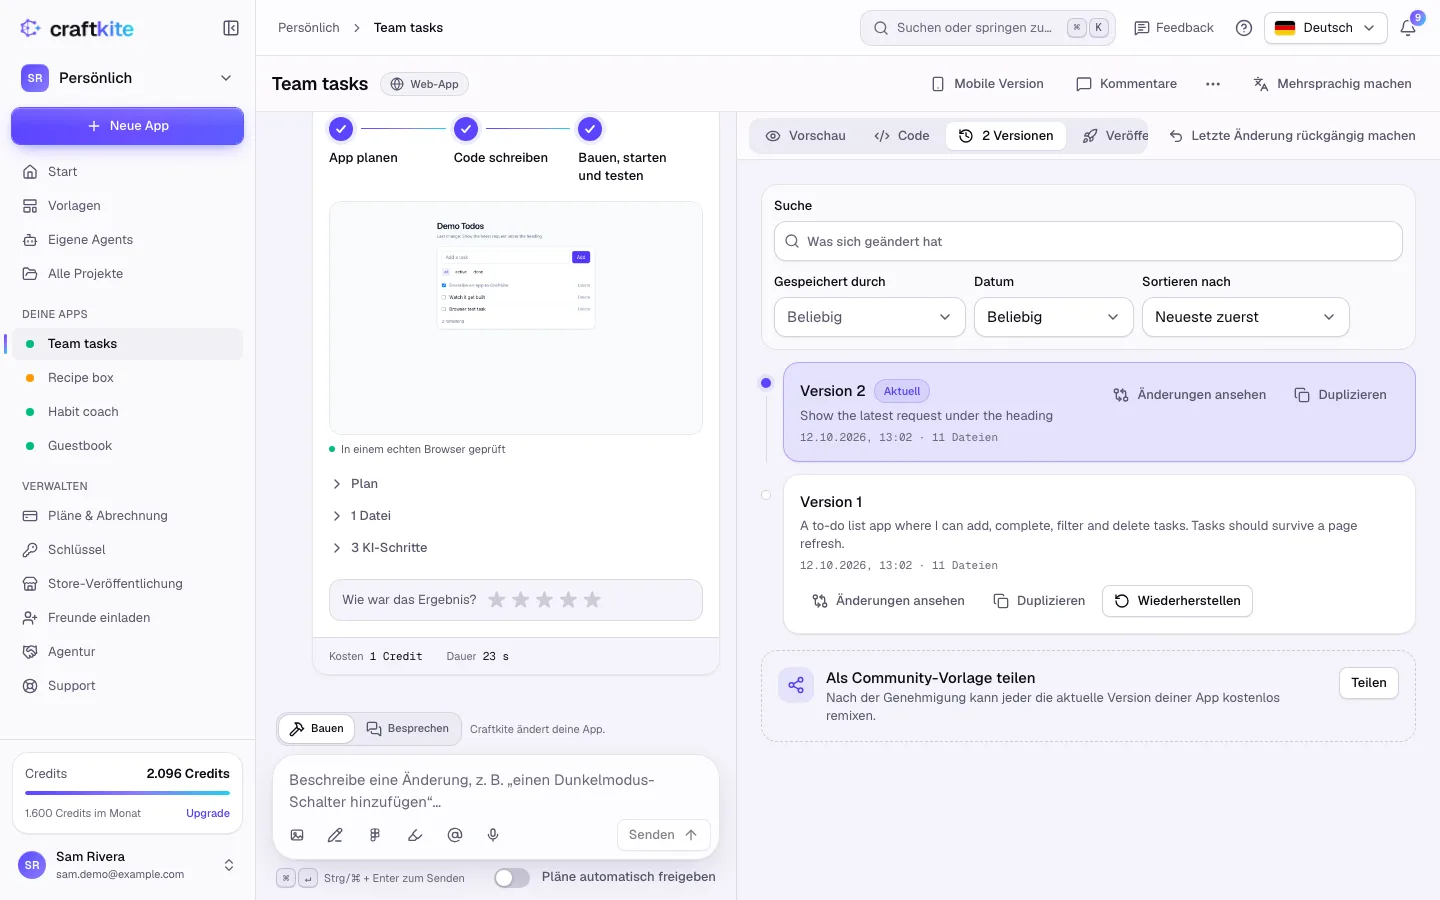Switch to Code tab
The image size is (1440, 900).
(902, 136)
